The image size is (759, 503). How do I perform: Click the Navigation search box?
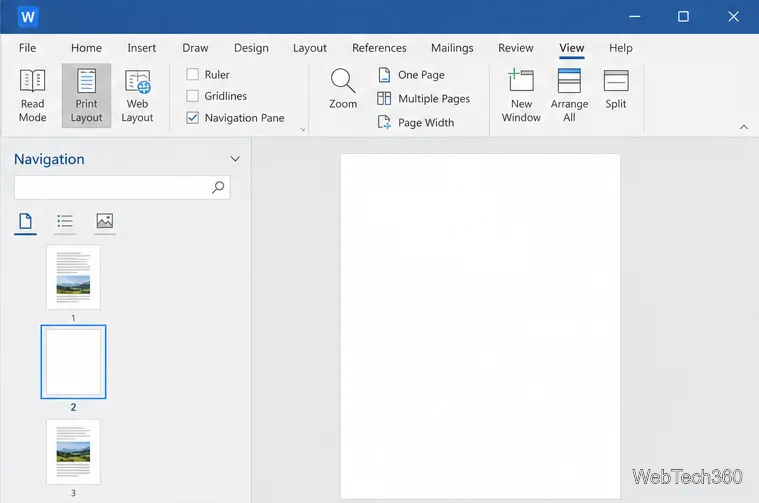tap(122, 187)
